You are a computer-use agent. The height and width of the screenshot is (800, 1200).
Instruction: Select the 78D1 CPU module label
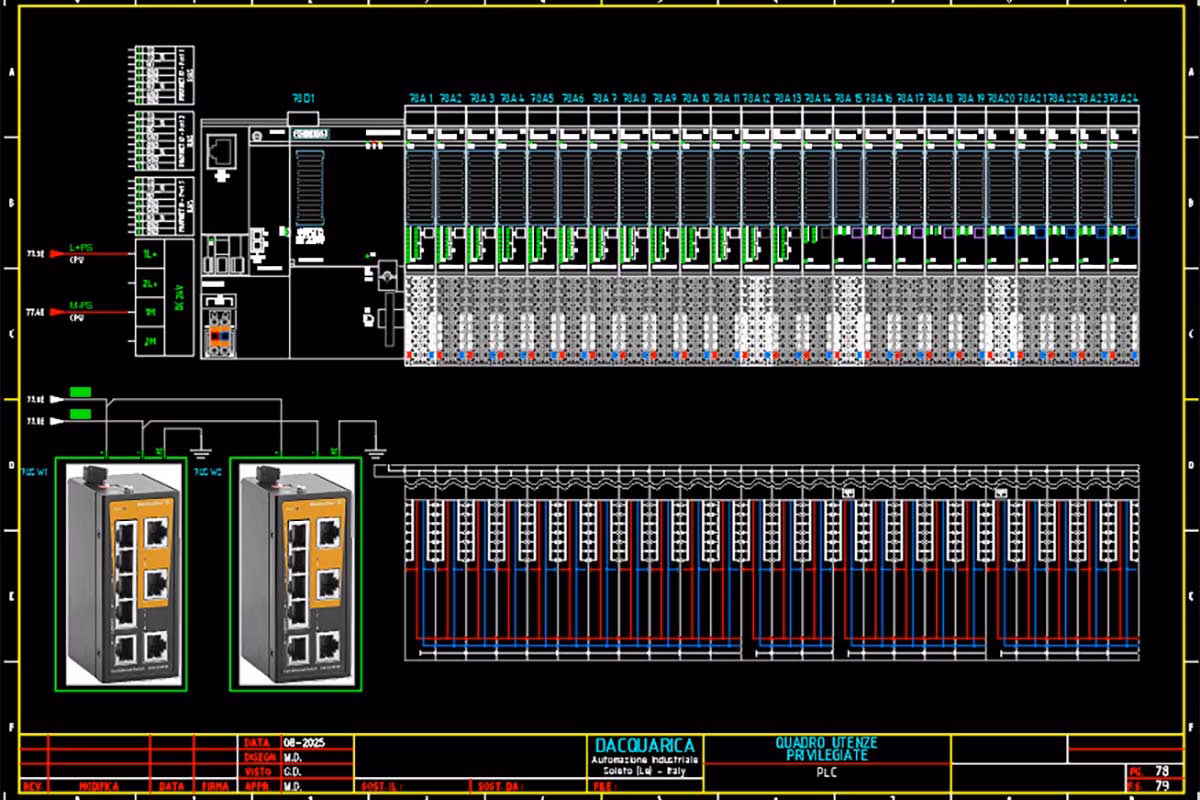[304, 98]
